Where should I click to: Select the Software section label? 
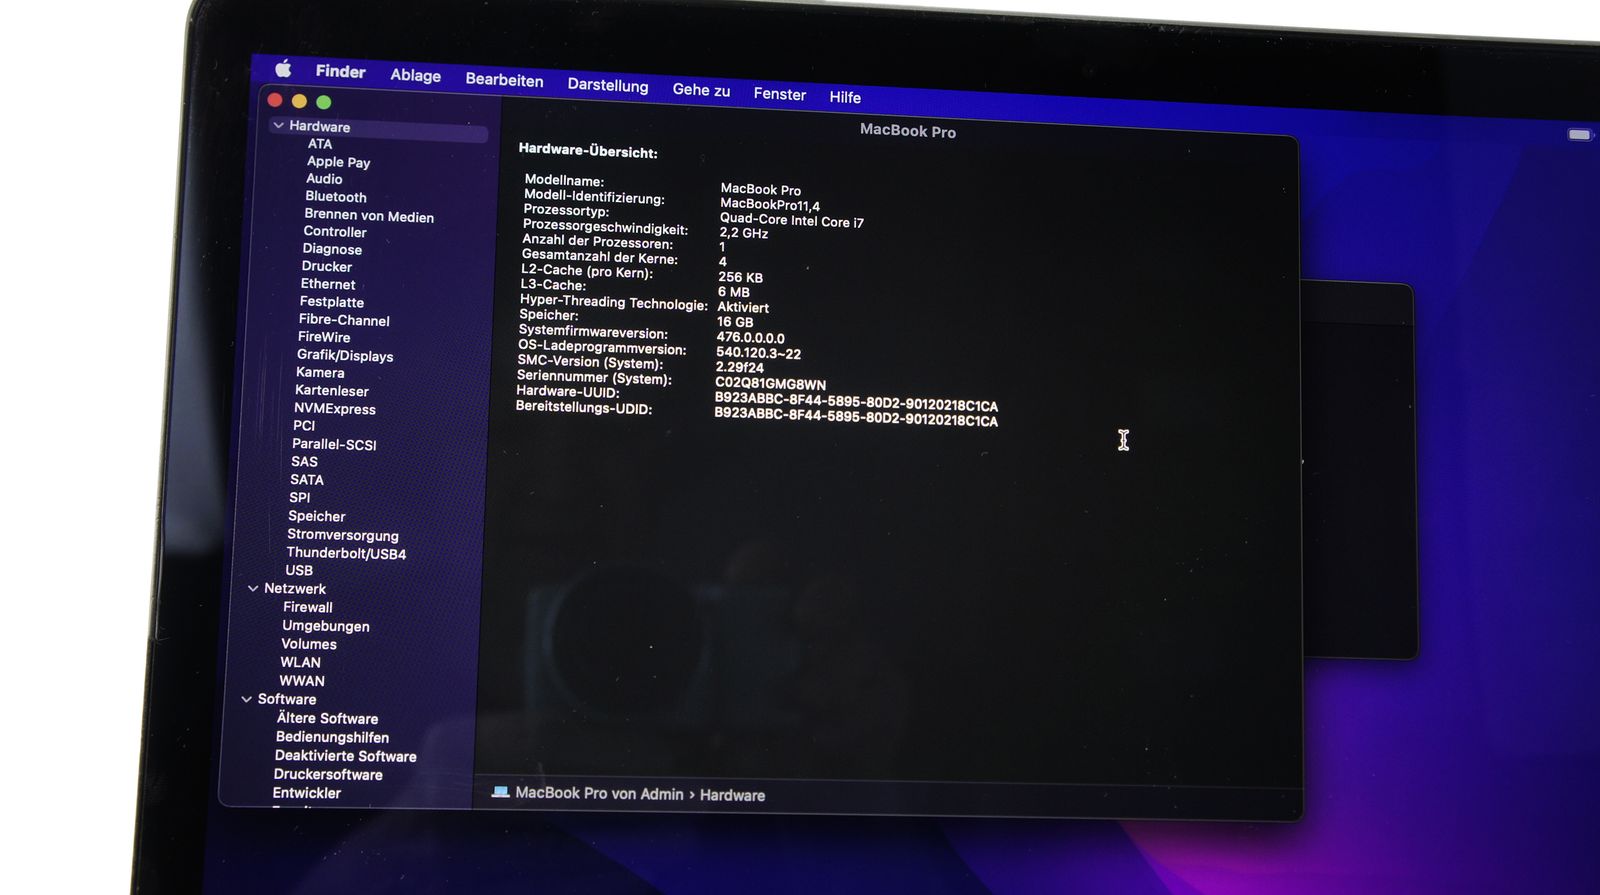286,699
